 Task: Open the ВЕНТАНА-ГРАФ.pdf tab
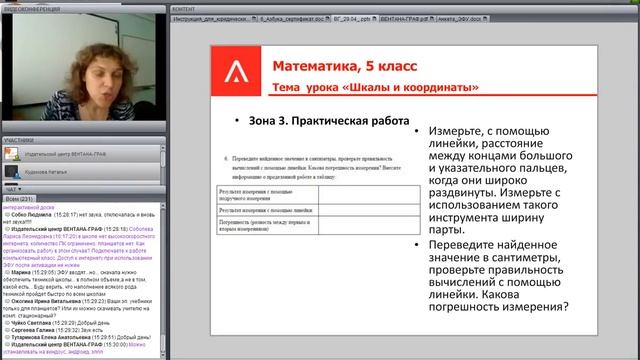(407, 19)
